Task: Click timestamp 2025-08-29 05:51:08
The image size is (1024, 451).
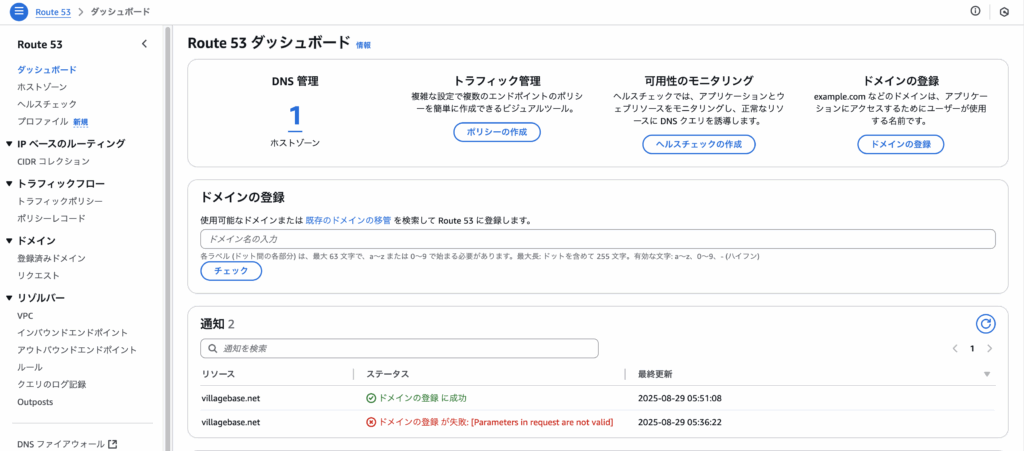Action: pyautogui.click(x=680, y=397)
